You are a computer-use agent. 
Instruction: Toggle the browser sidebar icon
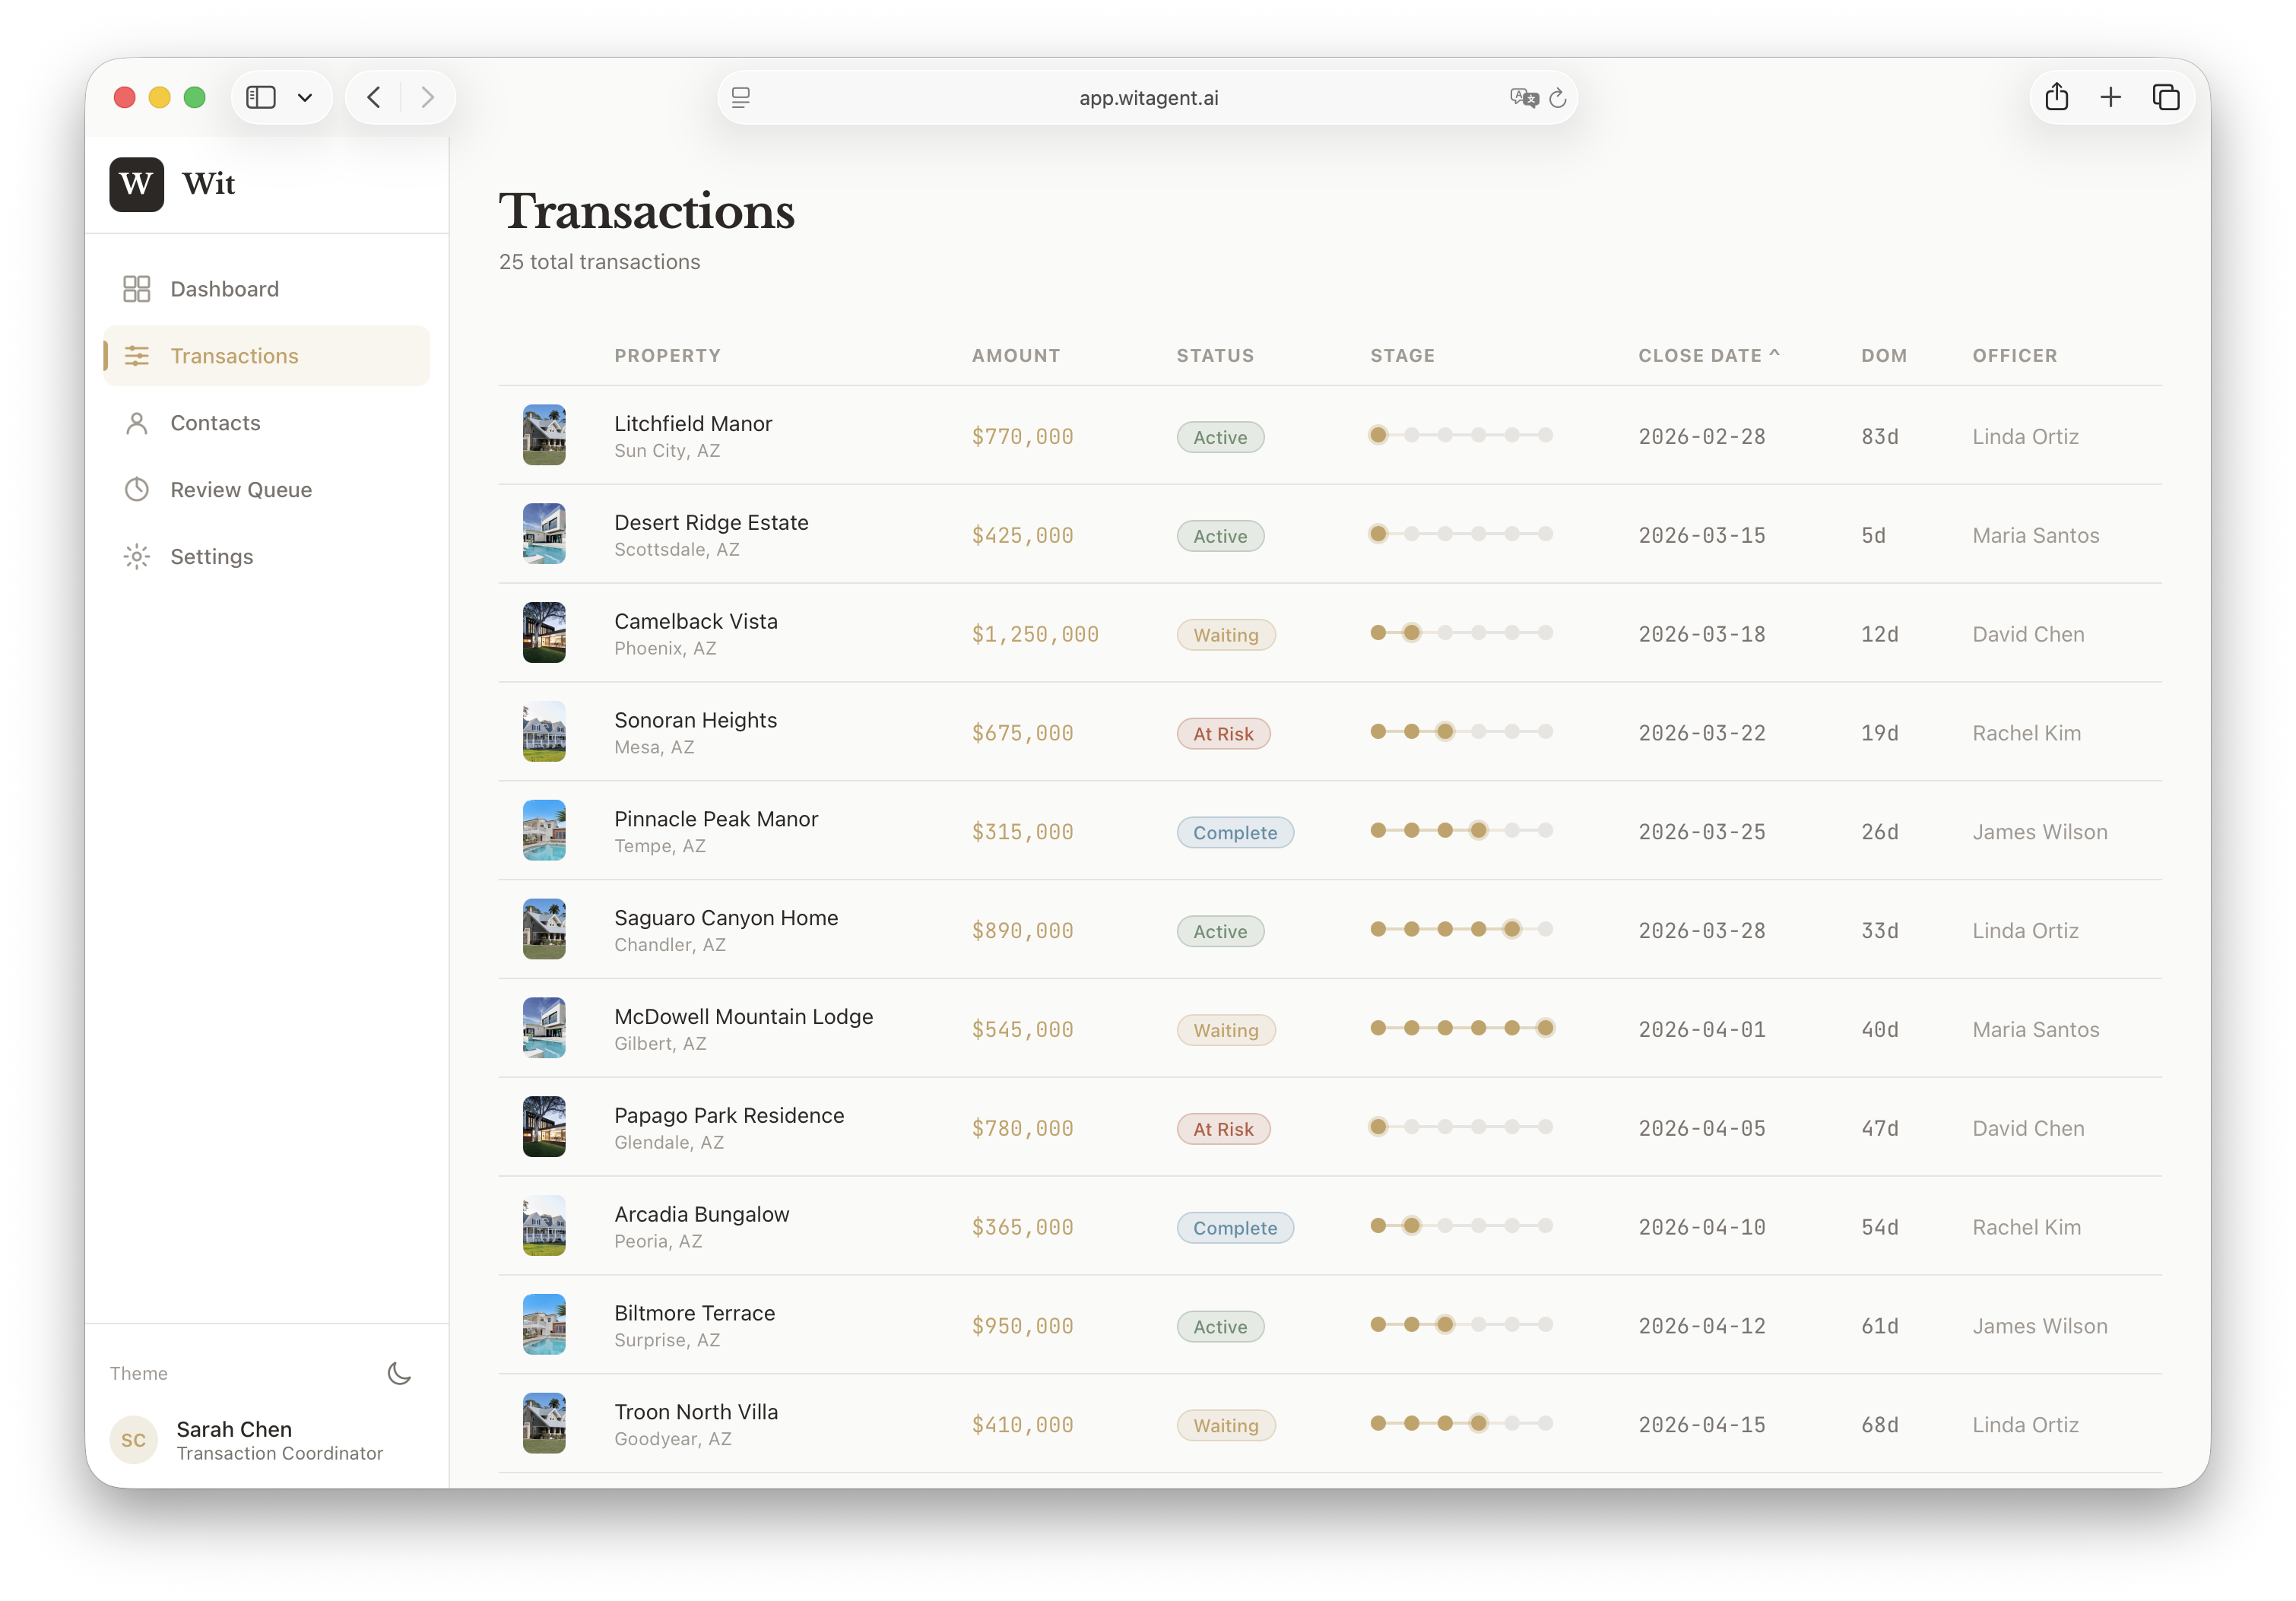coord(261,97)
